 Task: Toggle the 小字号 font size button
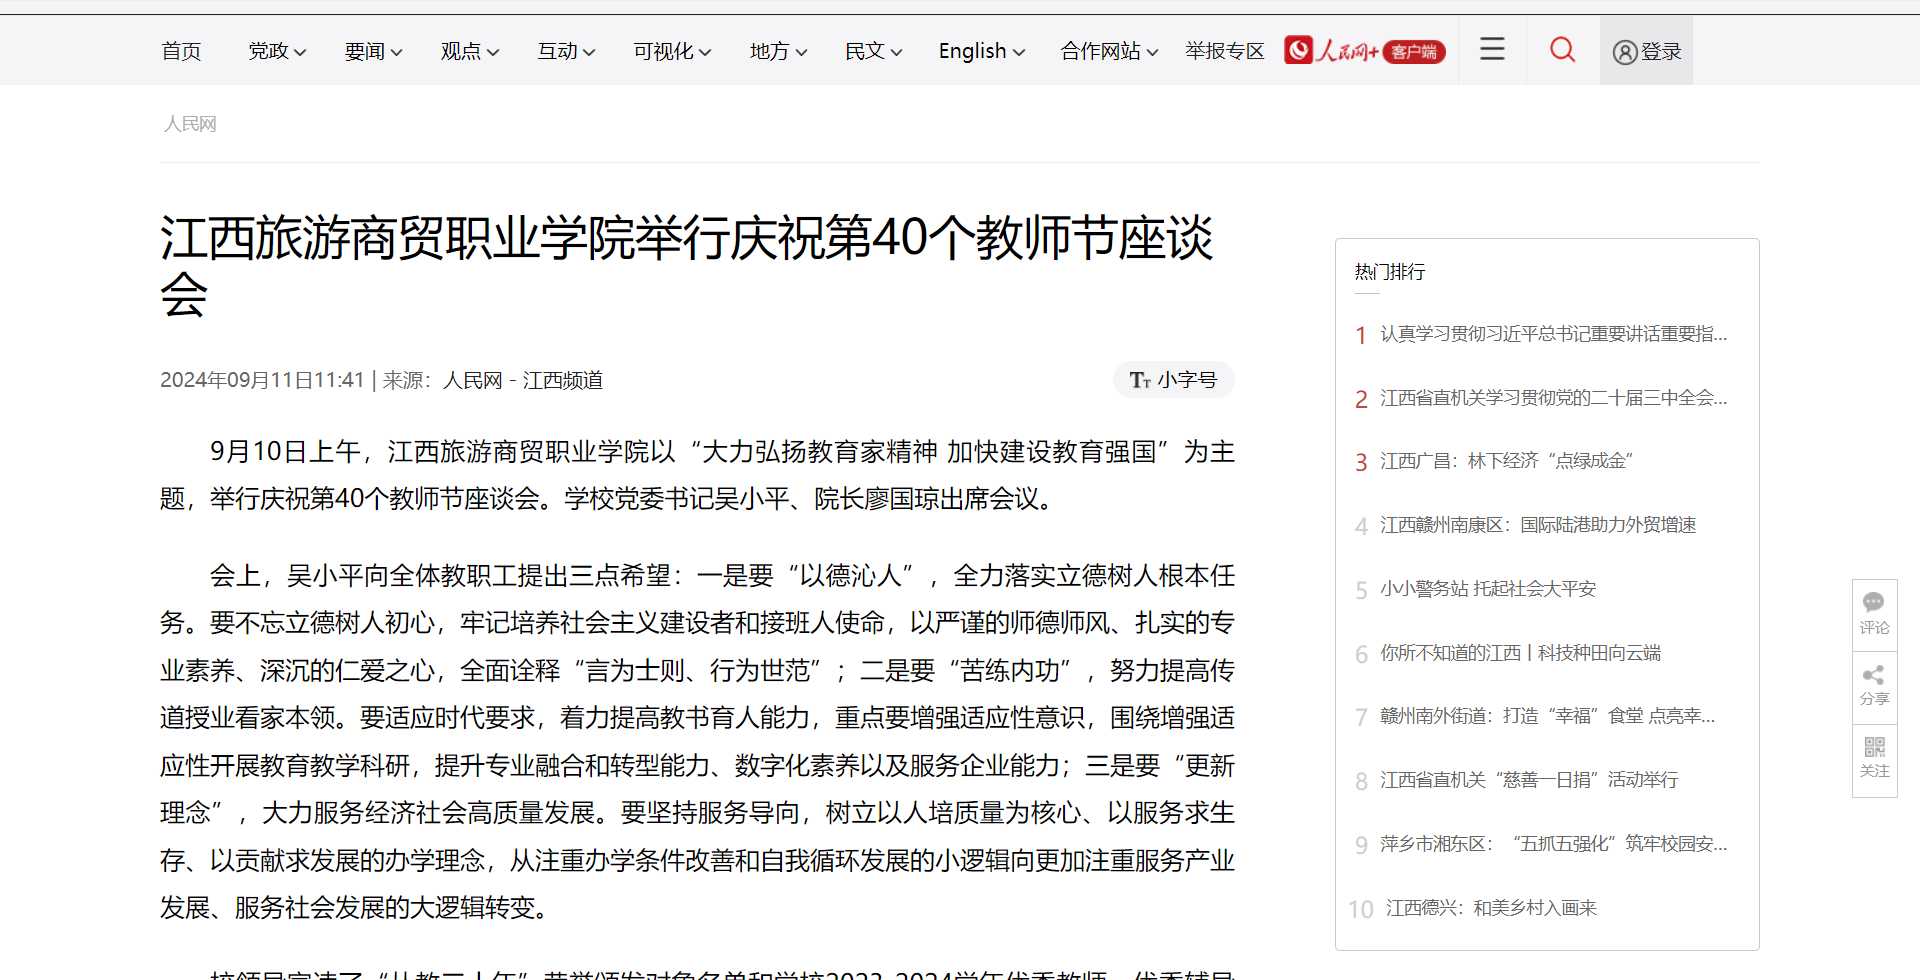click(1173, 380)
